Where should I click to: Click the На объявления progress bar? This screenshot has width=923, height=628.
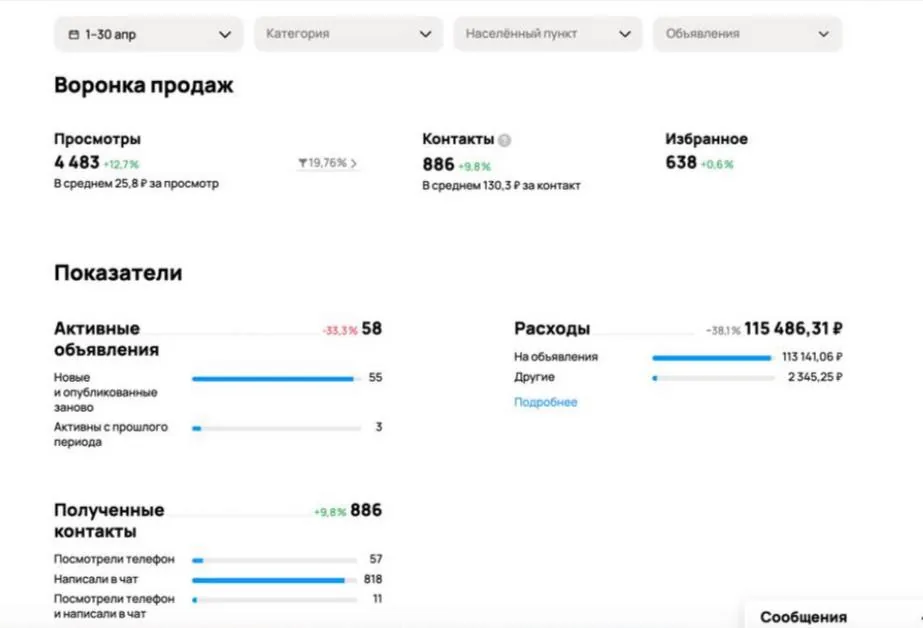click(x=712, y=357)
